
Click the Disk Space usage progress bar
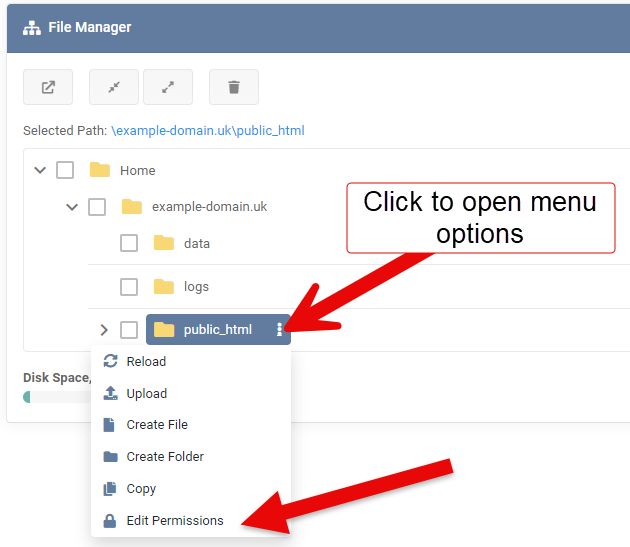pos(57,397)
